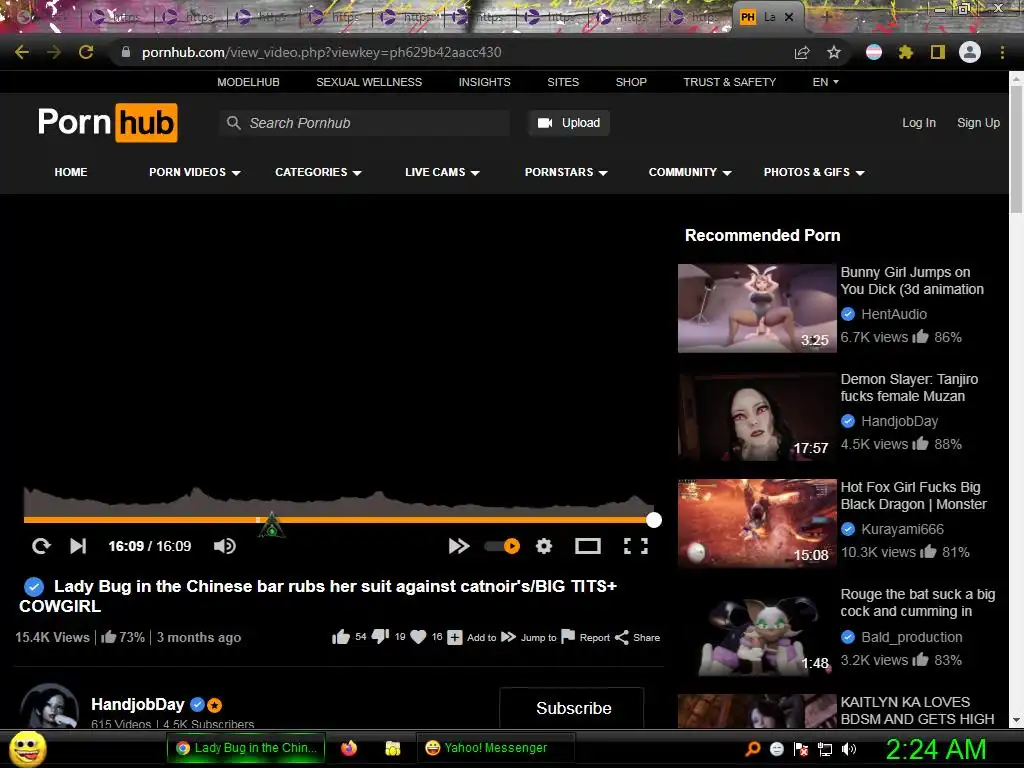Image resolution: width=1024 pixels, height=768 pixels.
Task: Click the replay video icon
Action: coord(41,546)
